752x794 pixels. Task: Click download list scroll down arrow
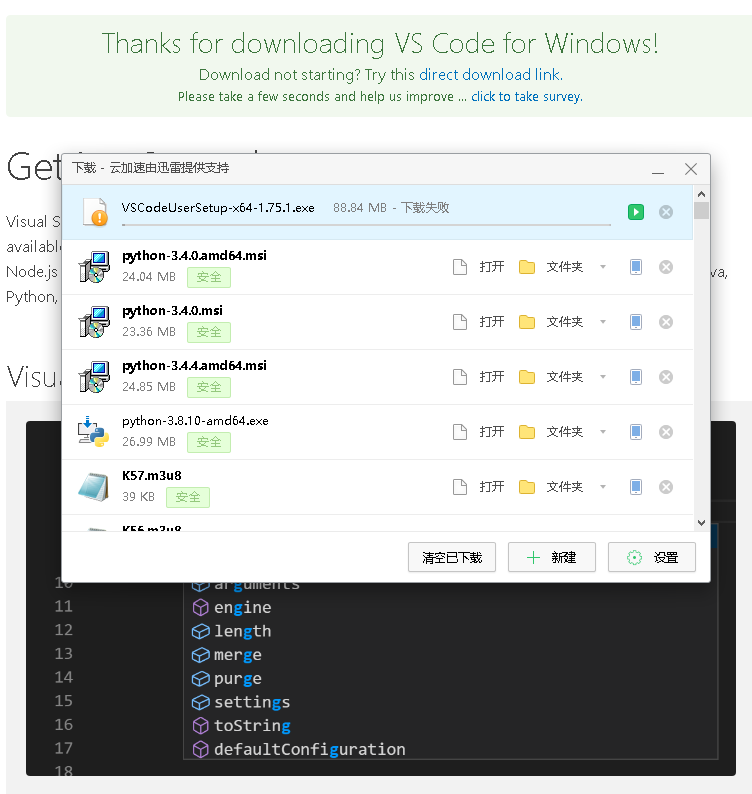tap(701, 523)
